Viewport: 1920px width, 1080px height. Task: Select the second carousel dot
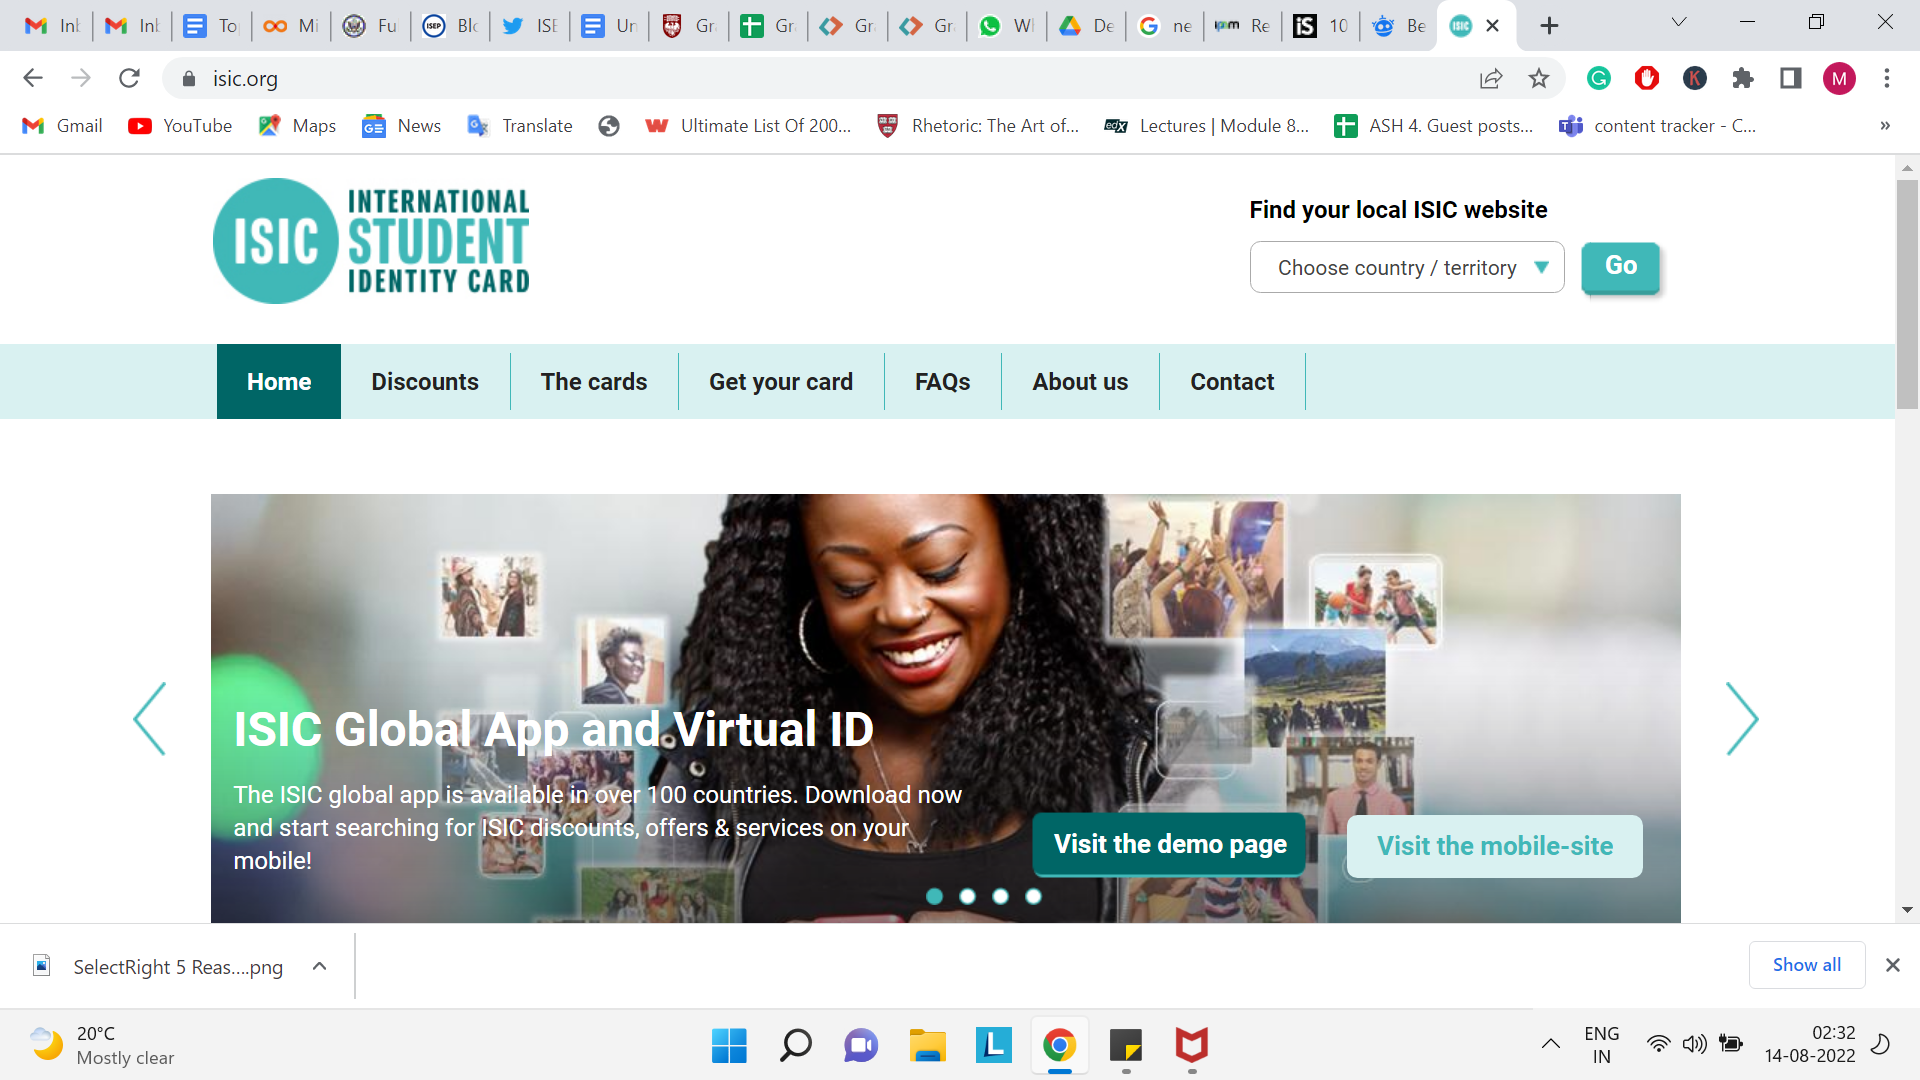[968, 896]
